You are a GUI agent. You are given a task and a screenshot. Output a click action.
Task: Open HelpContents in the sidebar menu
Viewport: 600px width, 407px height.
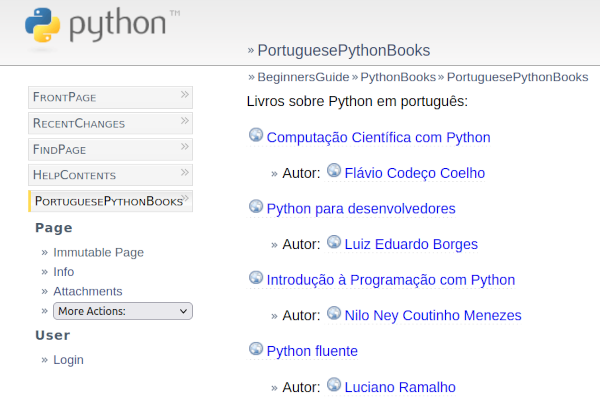tap(110, 175)
